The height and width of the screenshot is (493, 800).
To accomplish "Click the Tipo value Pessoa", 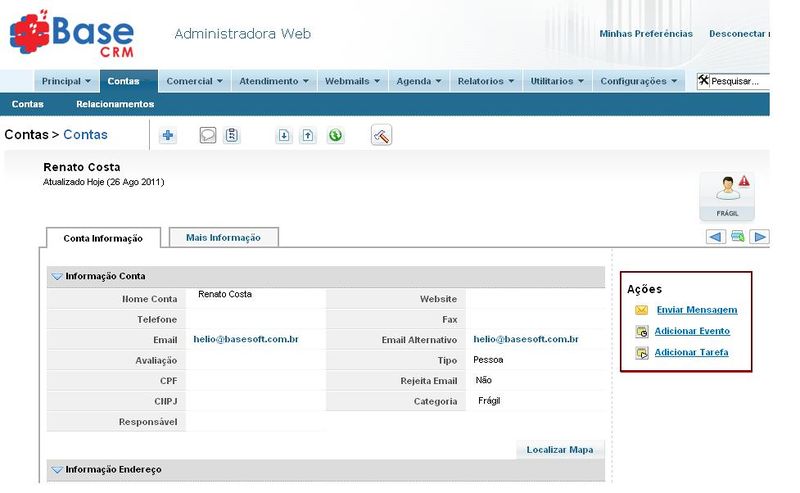I will tap(488, 360).
